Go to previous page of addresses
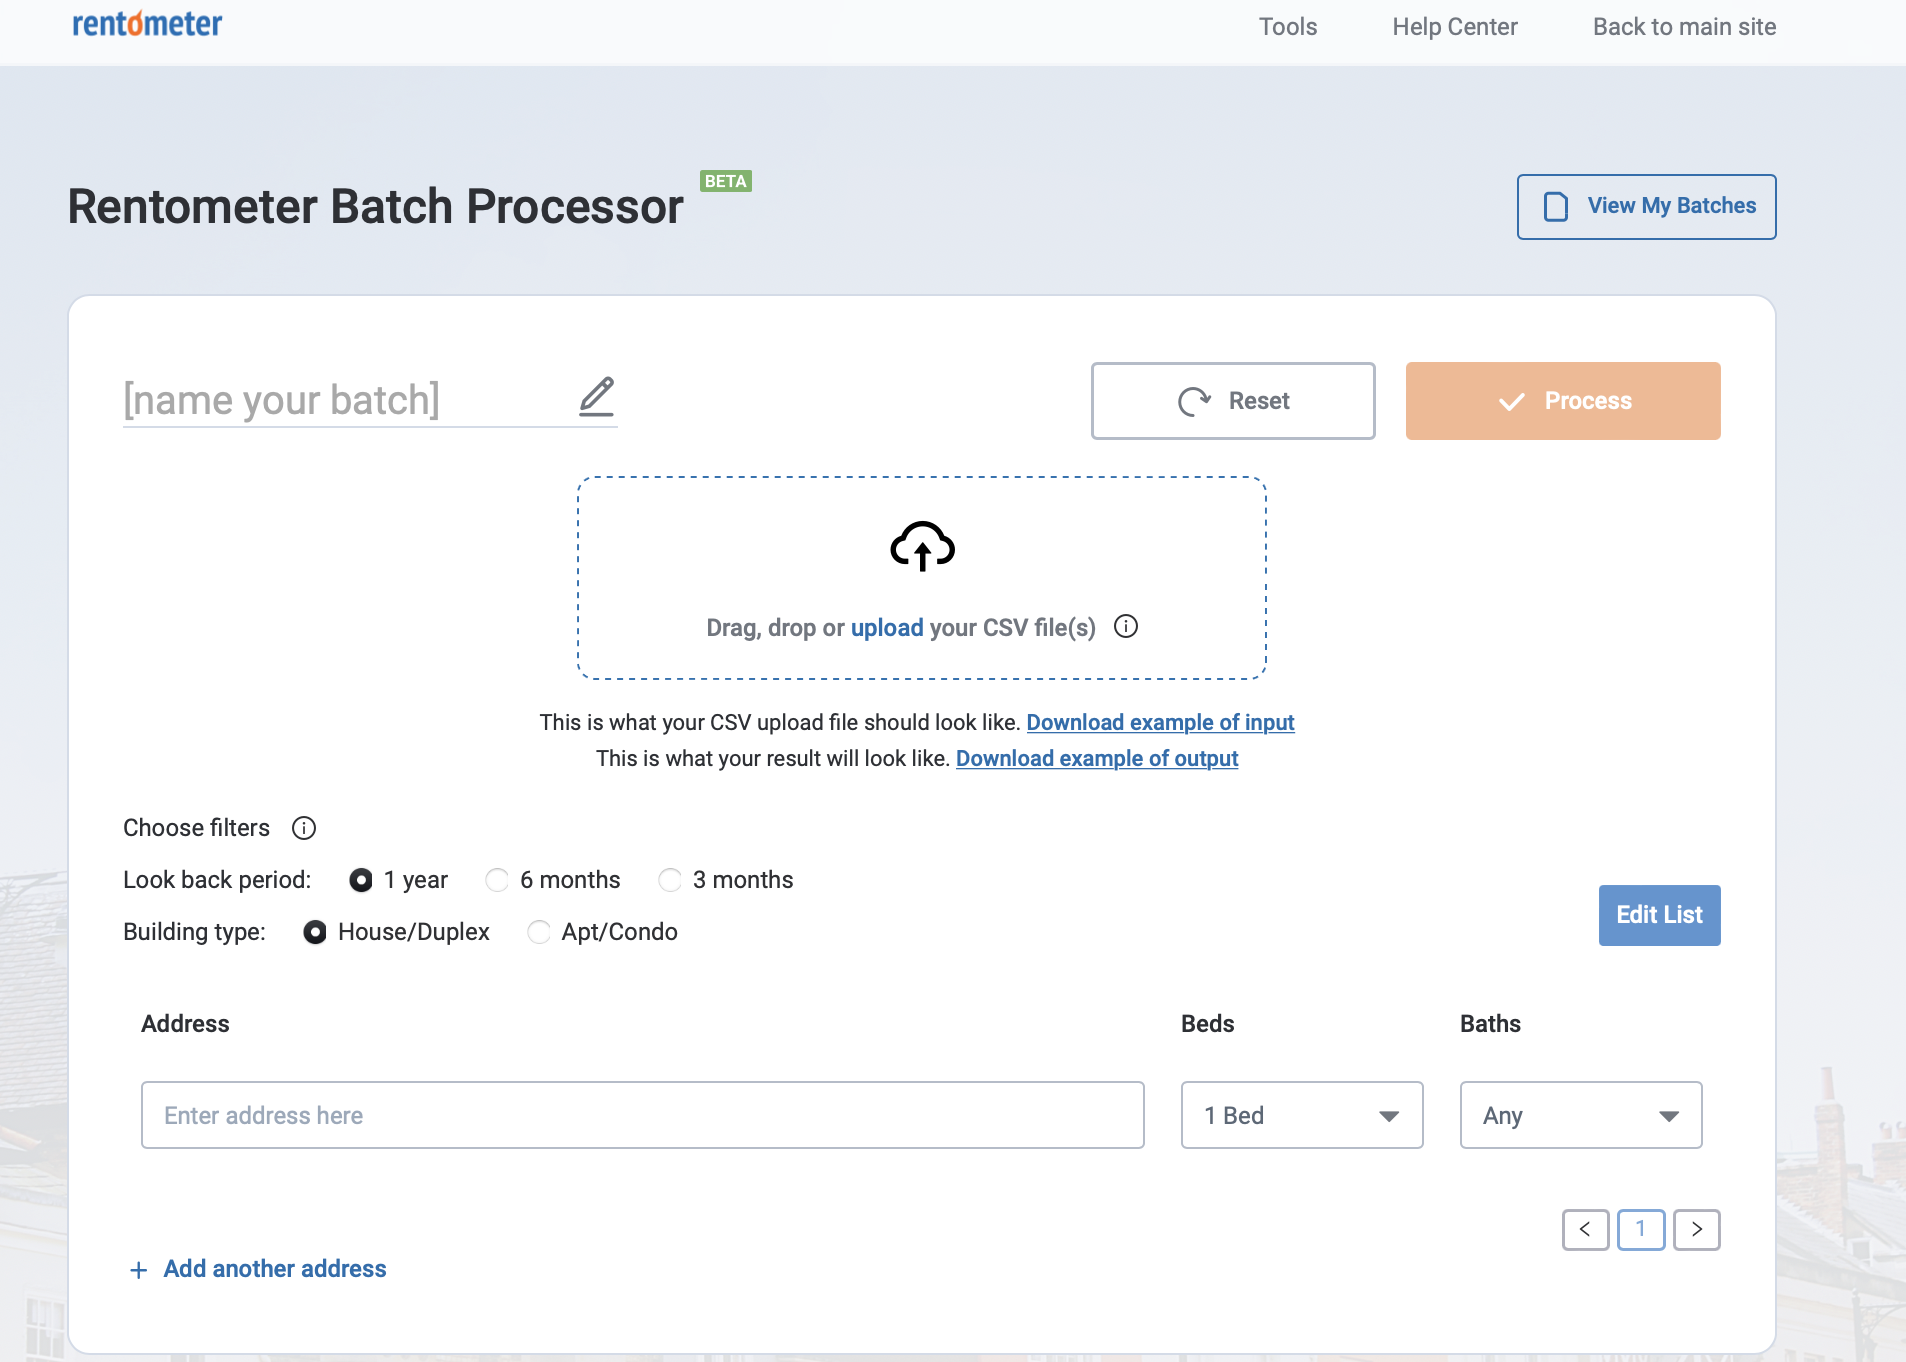Image resolution: width=1906 pixels, height=1362 pixels. click(1586, 1230)
